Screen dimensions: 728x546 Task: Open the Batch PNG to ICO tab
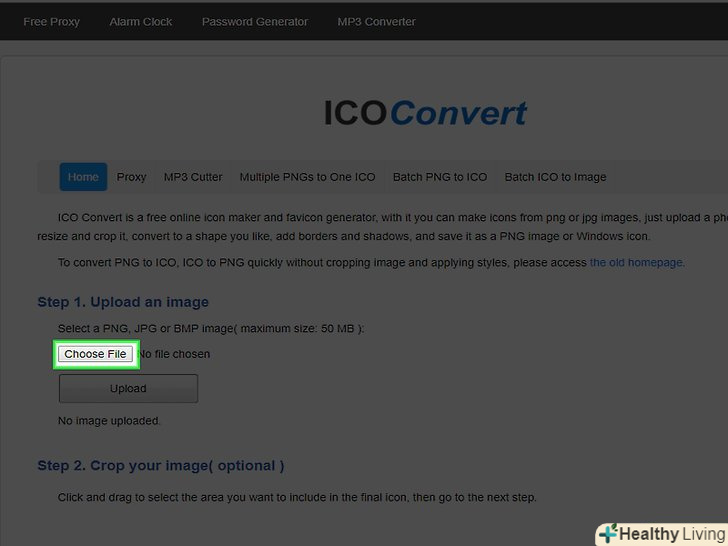pyautogui.click(x=440, y=177)
